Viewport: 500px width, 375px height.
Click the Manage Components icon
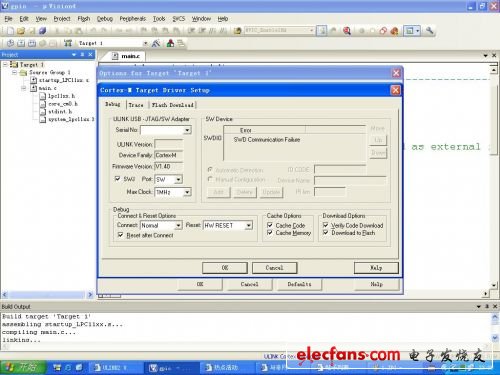click(170, 43)
